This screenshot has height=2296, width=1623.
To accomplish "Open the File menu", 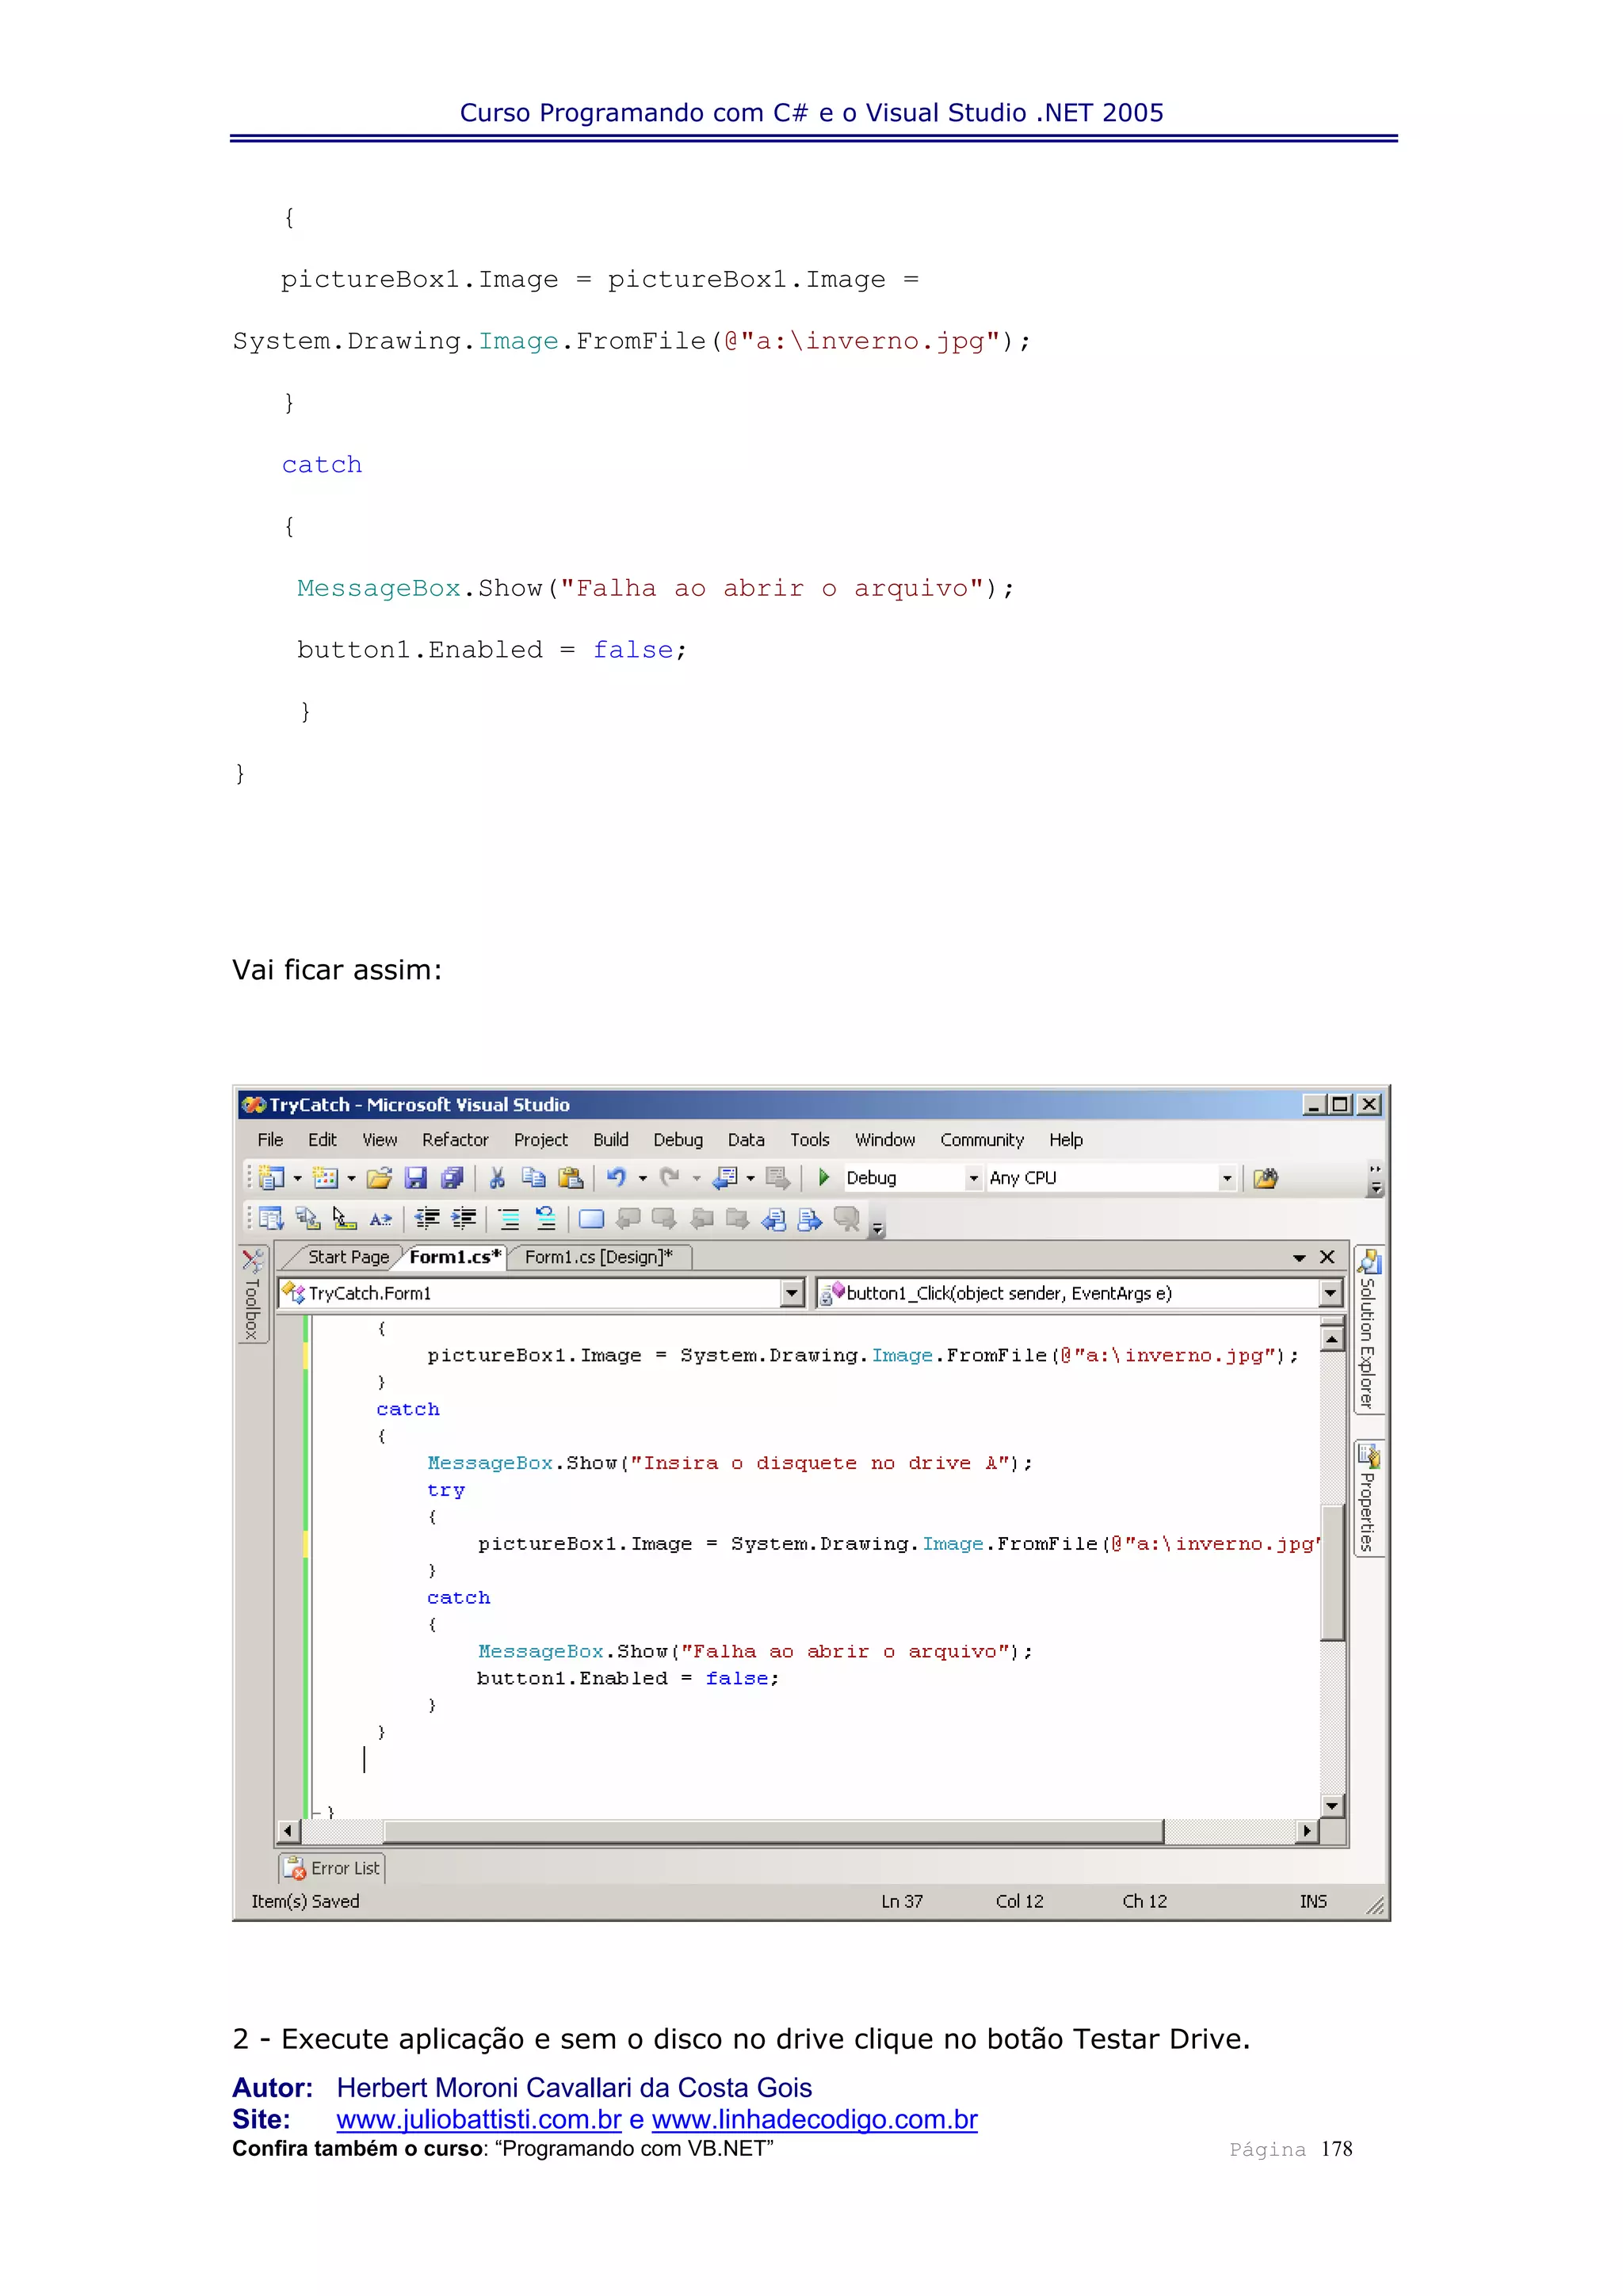I will tap(270, 1140).
